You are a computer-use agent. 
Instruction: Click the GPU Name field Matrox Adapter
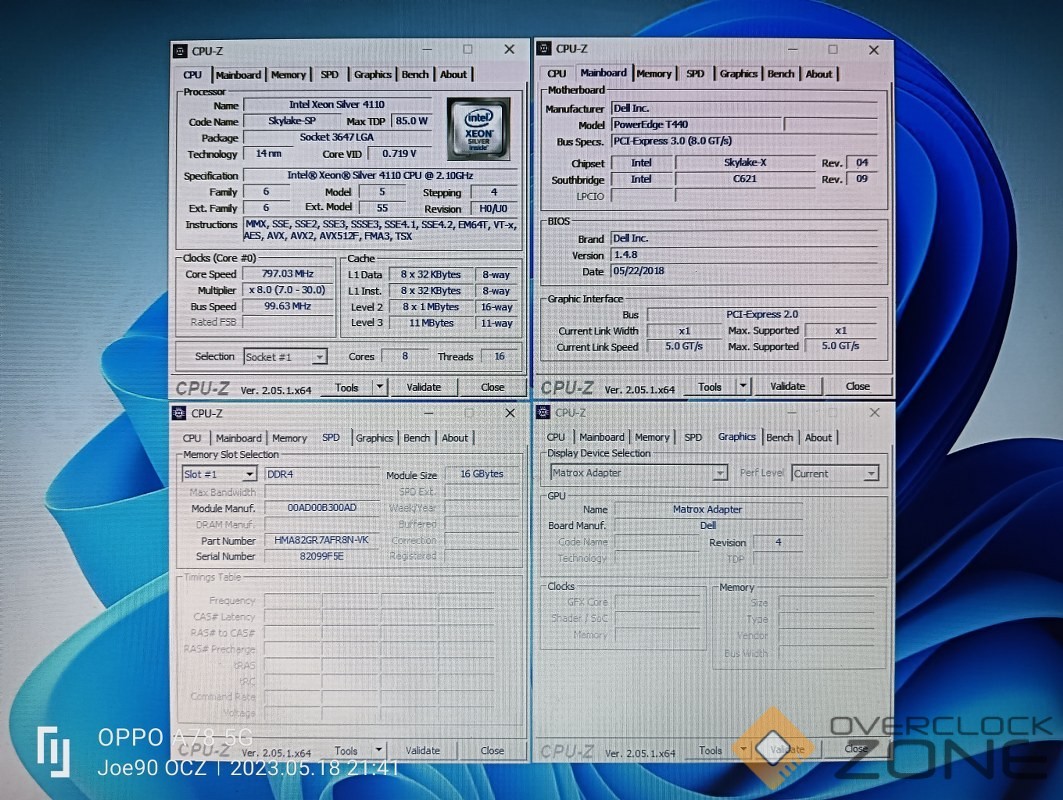pyautogui.click(x=707, y=509)
